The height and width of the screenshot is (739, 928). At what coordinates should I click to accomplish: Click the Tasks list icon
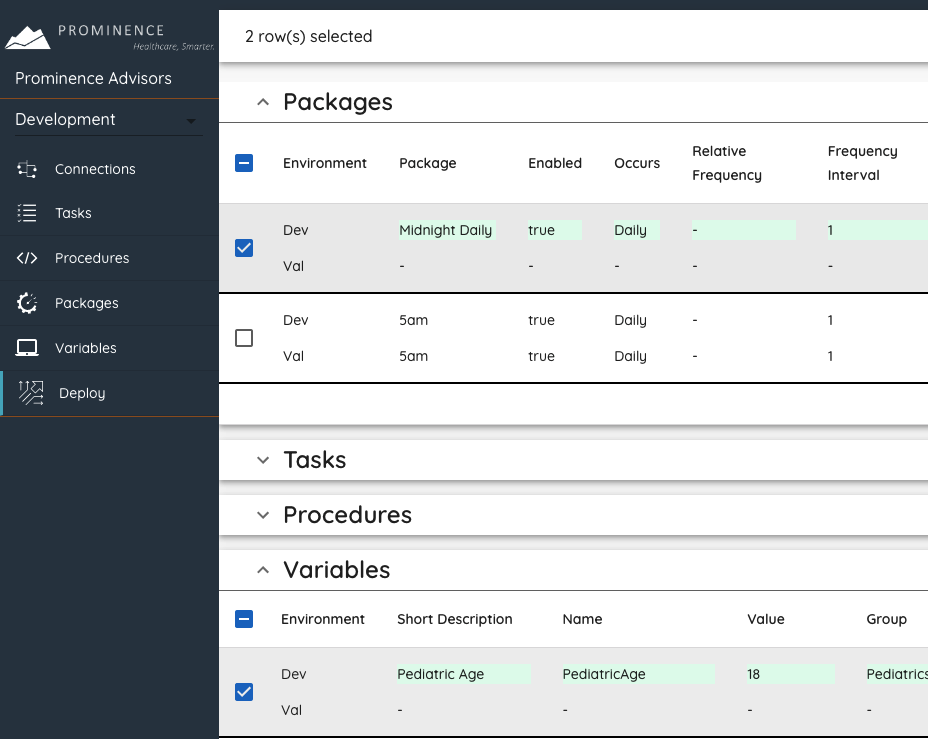click(x=27, y=213)
